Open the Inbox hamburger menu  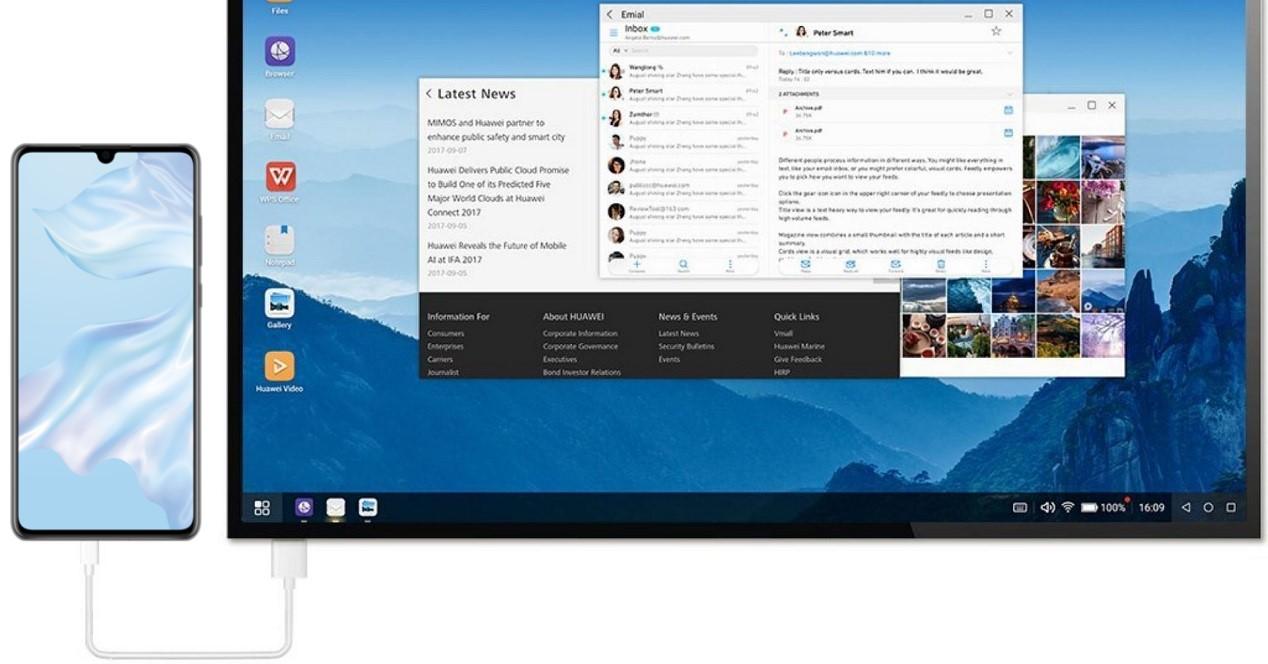(614, 33)
